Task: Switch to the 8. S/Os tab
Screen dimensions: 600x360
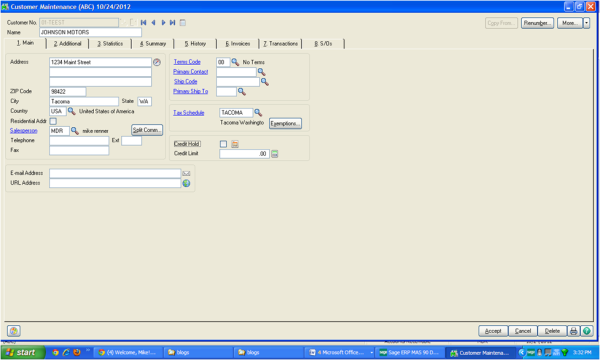Action: coord(323,44)
